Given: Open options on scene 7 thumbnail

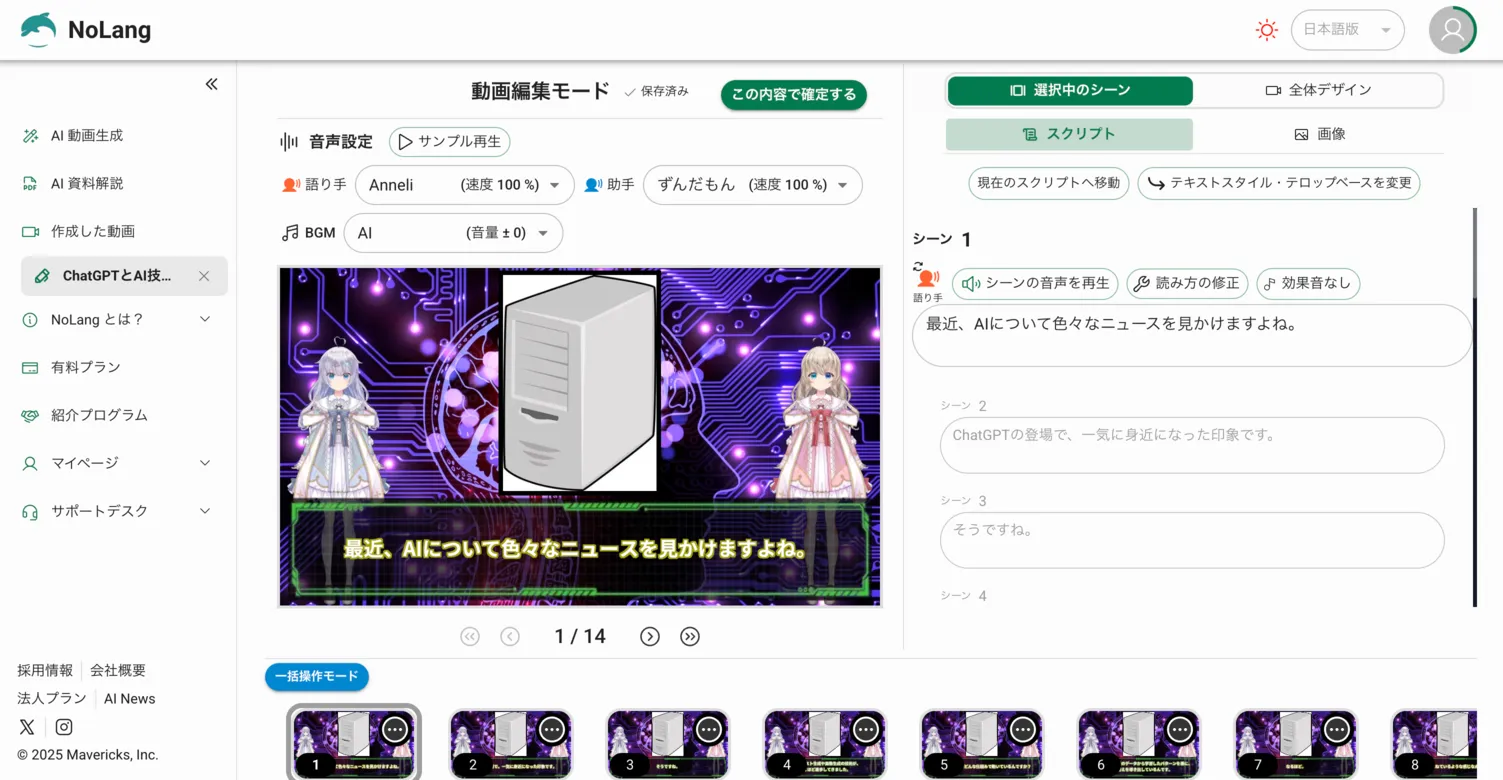Looking at the screenshot, I should [x=1338, y=730].
